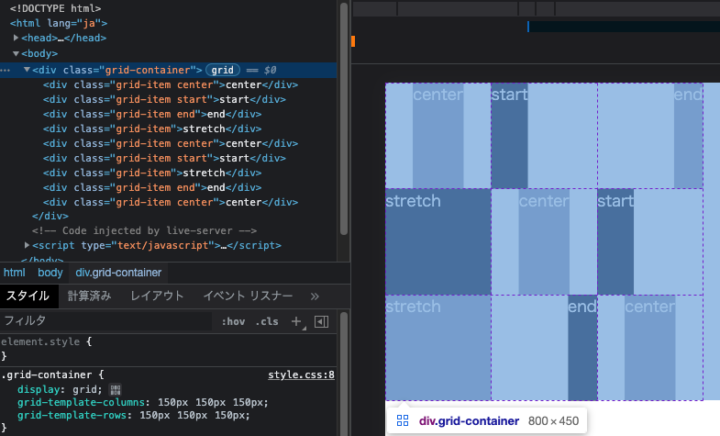Viewport: 720px width, 436px height.
Task: Collapse the div grid-container node
Action: click(27, 70)
